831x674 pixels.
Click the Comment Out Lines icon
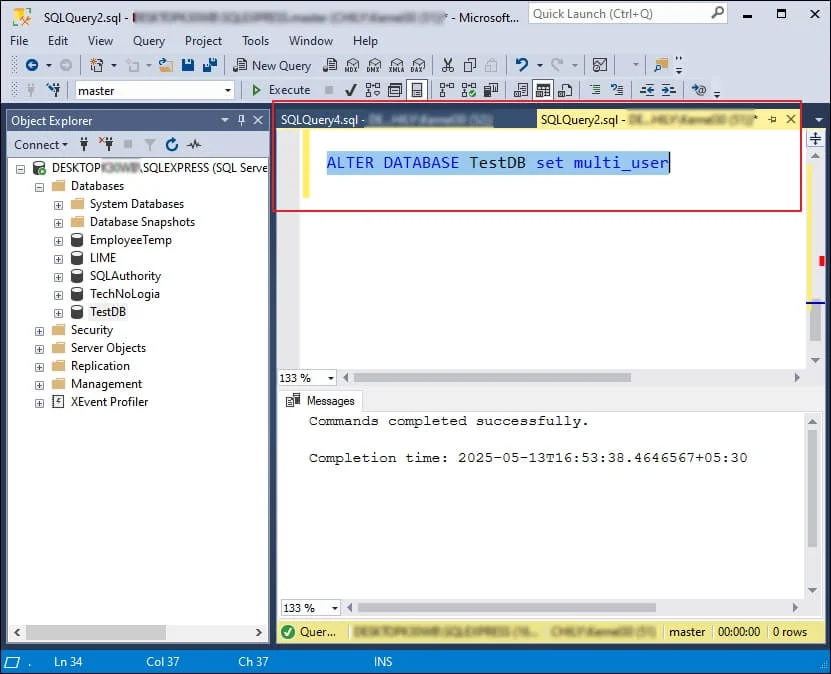click(x=595, y=90)
